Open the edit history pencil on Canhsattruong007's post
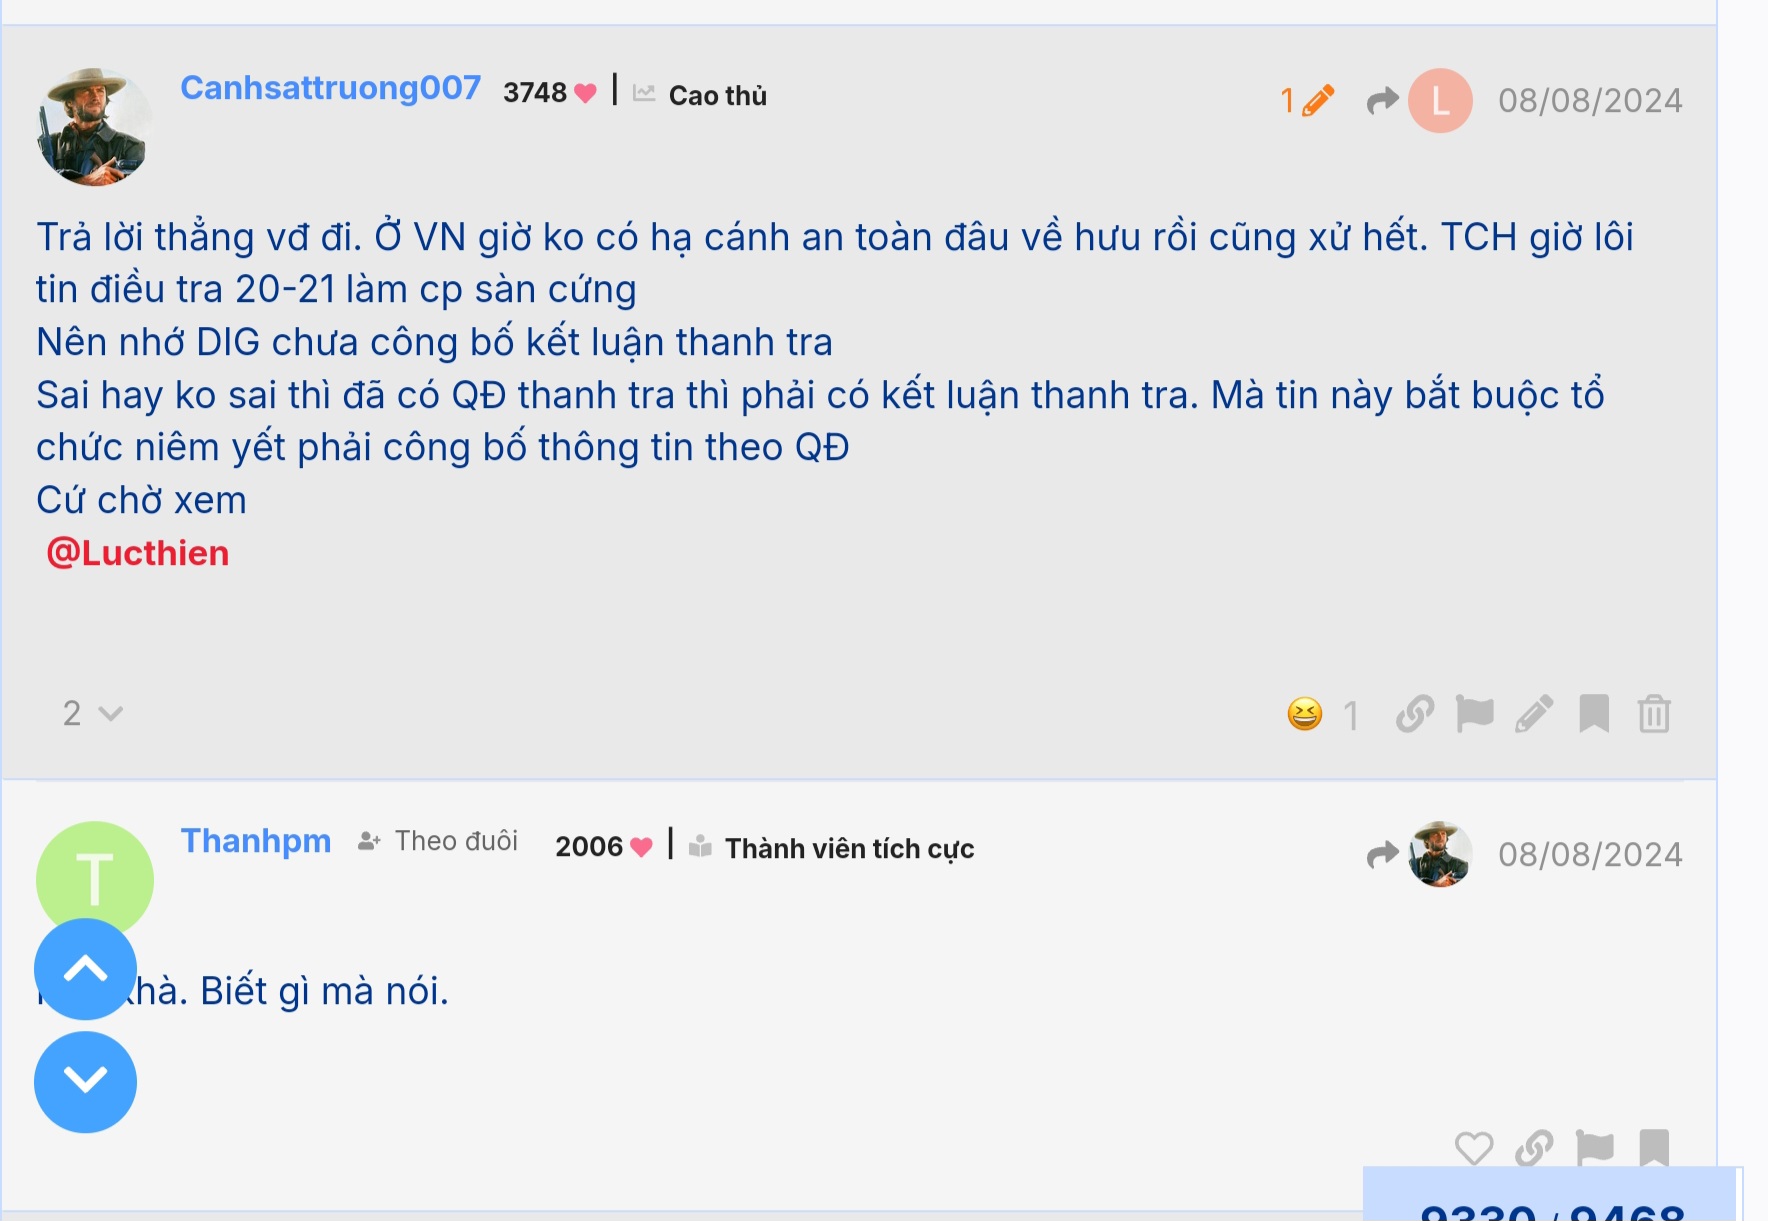The height and width of the screenshot is (1221, 1768). tap(1308, 100)
